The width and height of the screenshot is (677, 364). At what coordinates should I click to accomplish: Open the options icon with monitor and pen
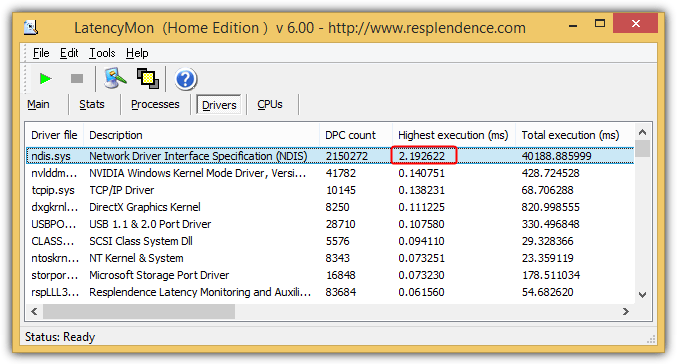tap(115, 79)
